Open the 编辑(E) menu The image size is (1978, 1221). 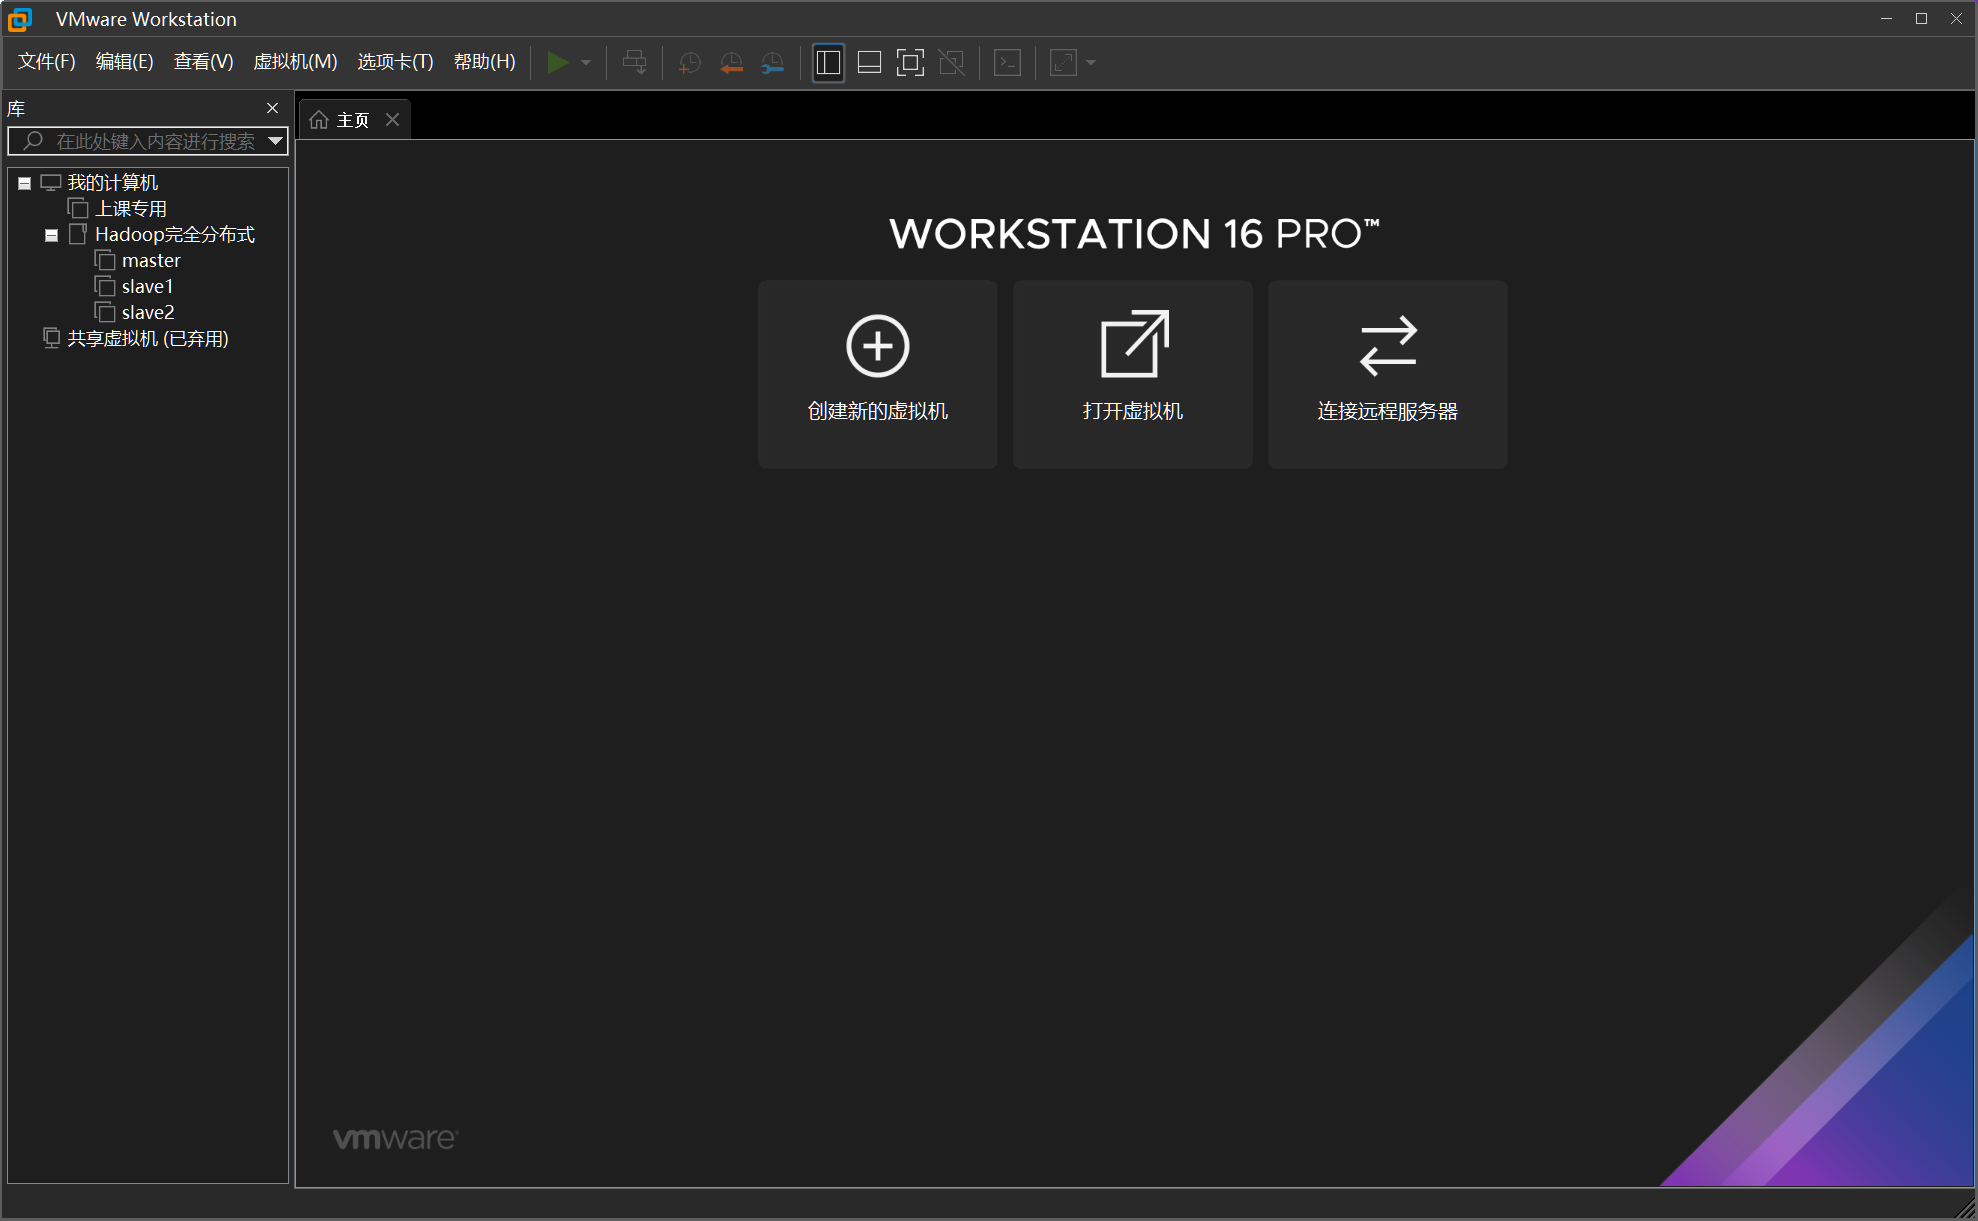pyautogui.click(x=124, y=62)
